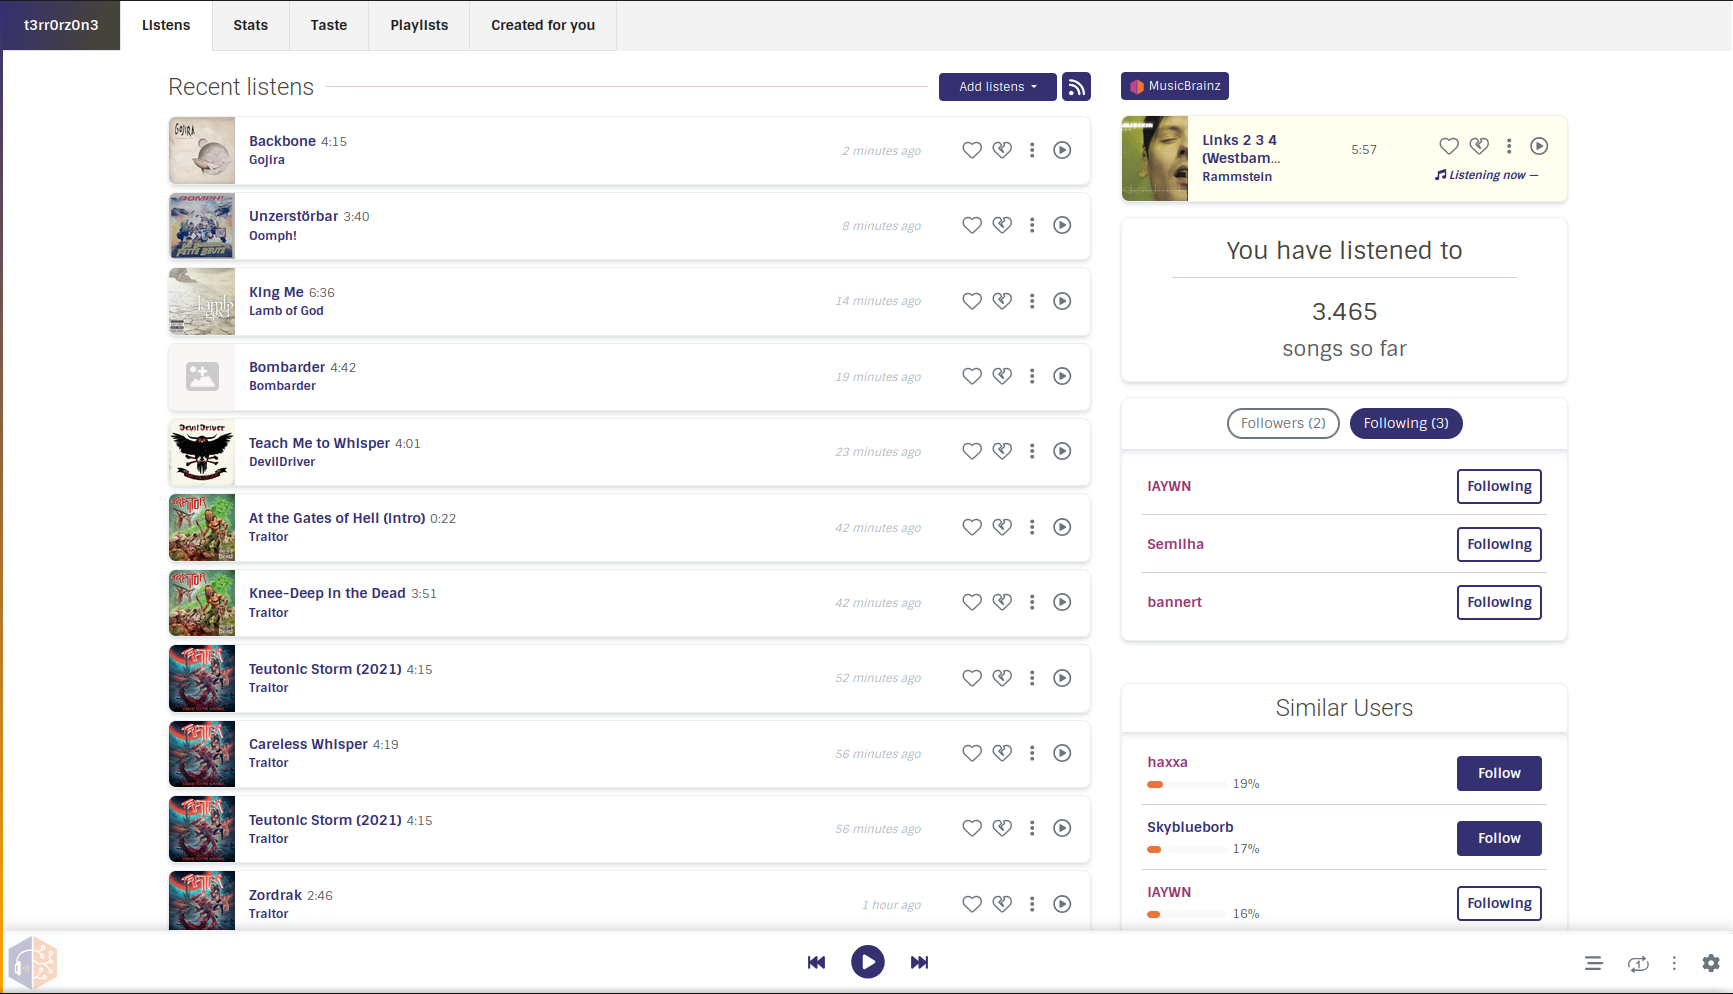Screen dimensions: 1733x994
Task: Click the play button in the bottom player
Action: click(867, 962)
